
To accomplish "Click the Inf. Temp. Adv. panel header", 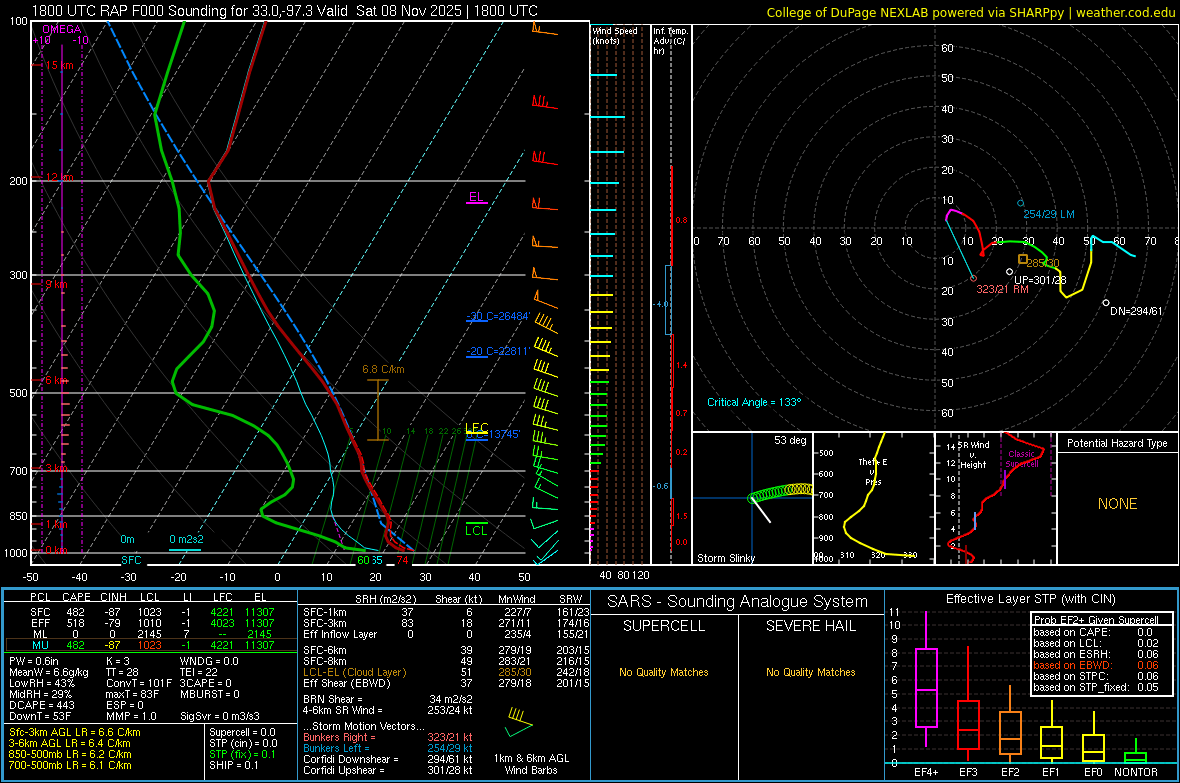I will point(670,41).
